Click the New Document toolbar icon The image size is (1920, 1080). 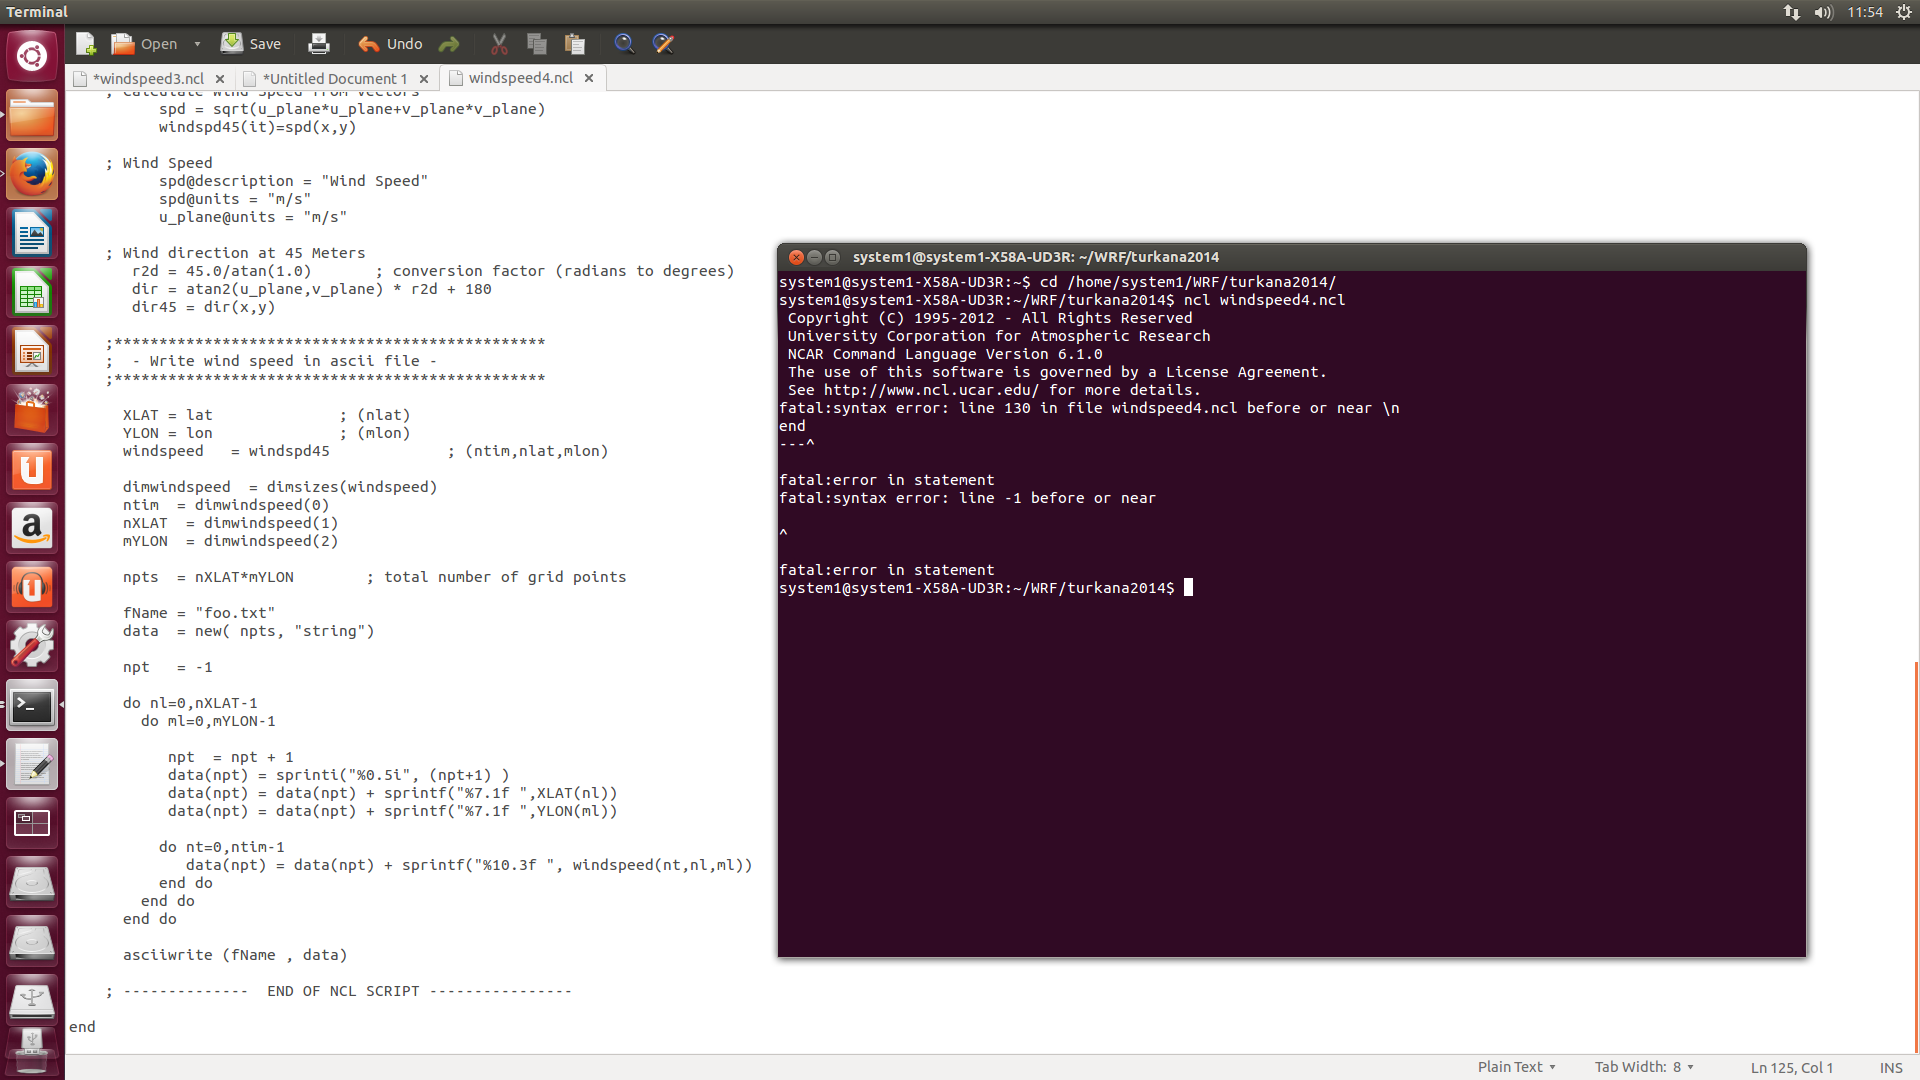86,44
